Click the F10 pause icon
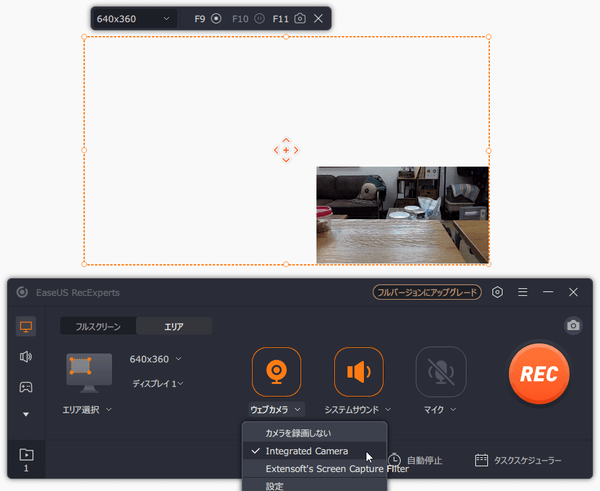The width and height of the screenshot is (600, 491). coord(259,18)
